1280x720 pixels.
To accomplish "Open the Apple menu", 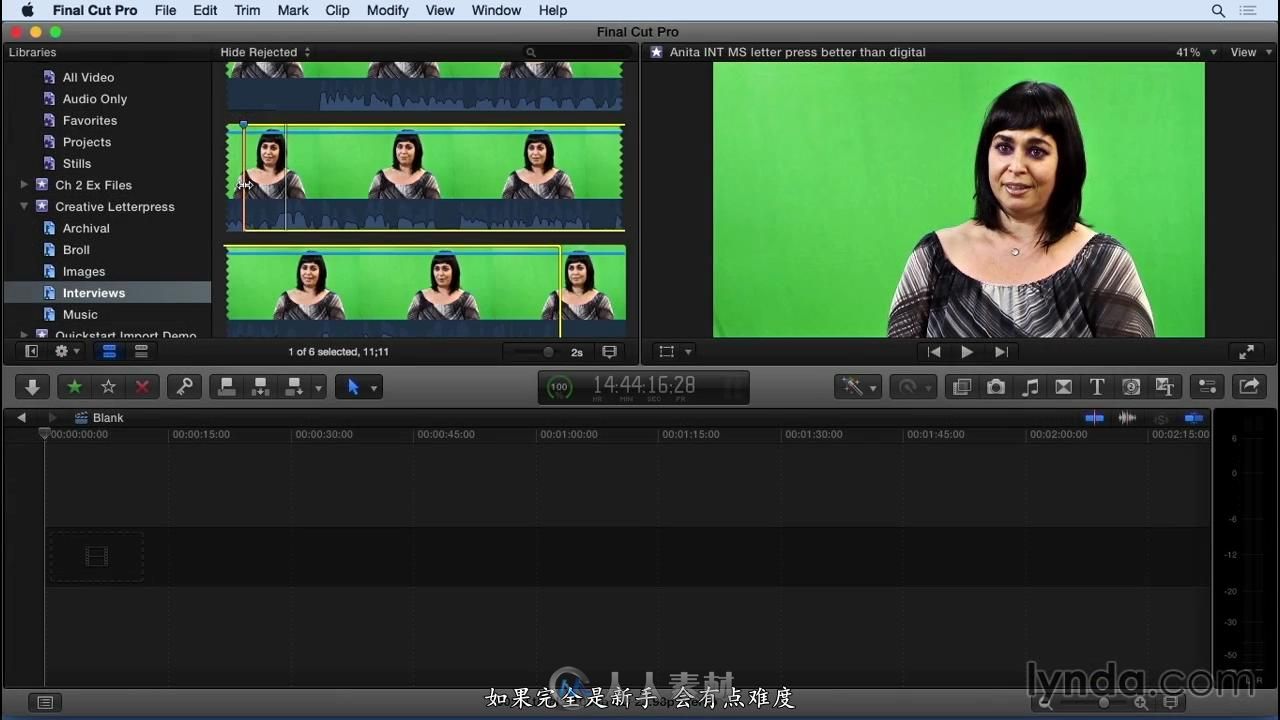I will (27, 10).
